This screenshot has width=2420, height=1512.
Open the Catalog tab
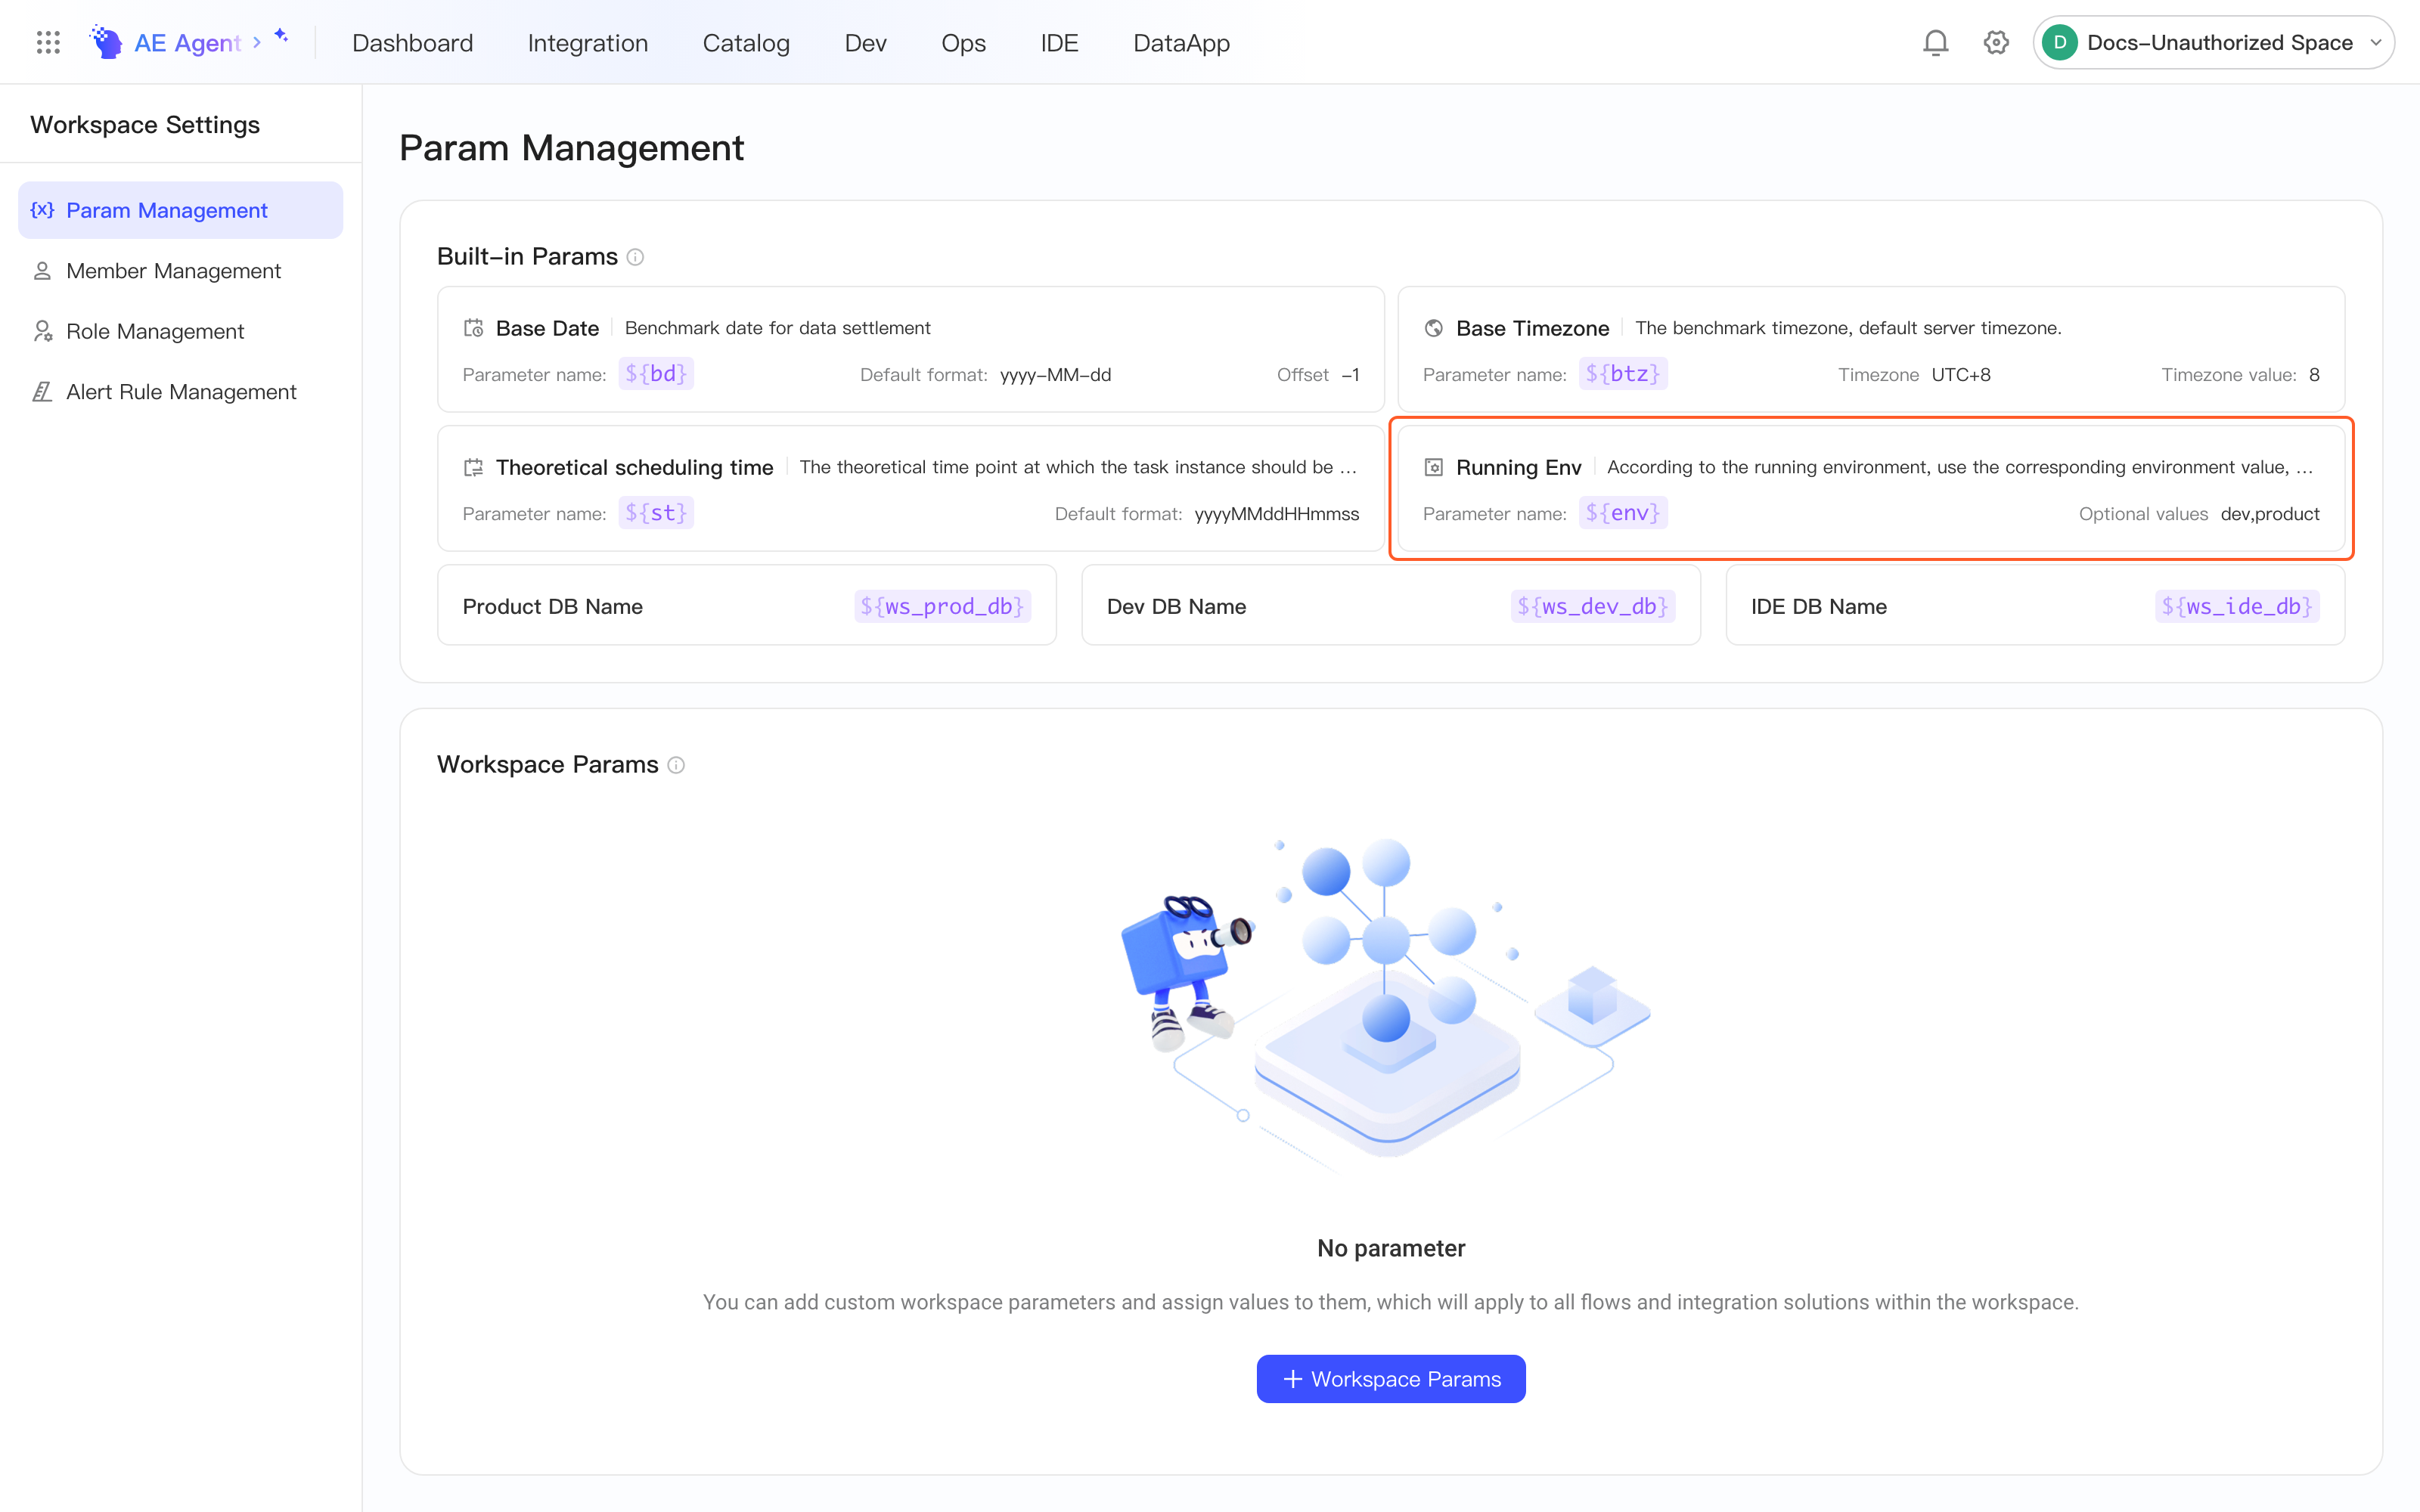click(x=746, y=43)
